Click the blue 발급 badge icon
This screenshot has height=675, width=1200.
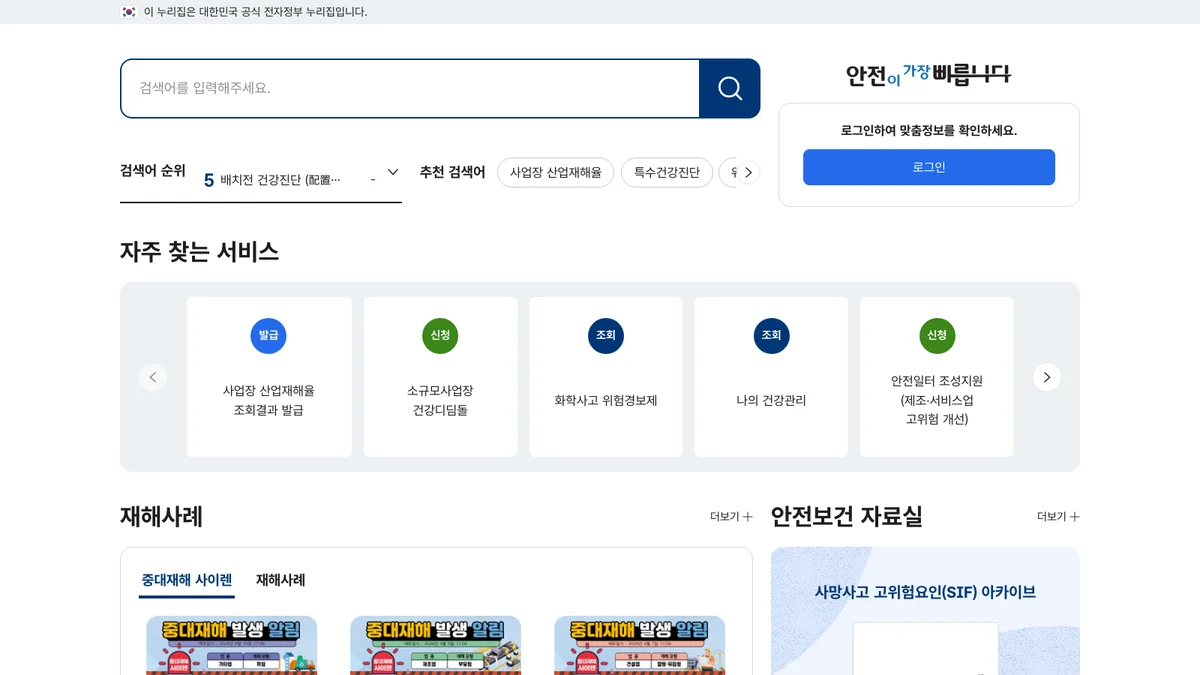pos(268,336)
